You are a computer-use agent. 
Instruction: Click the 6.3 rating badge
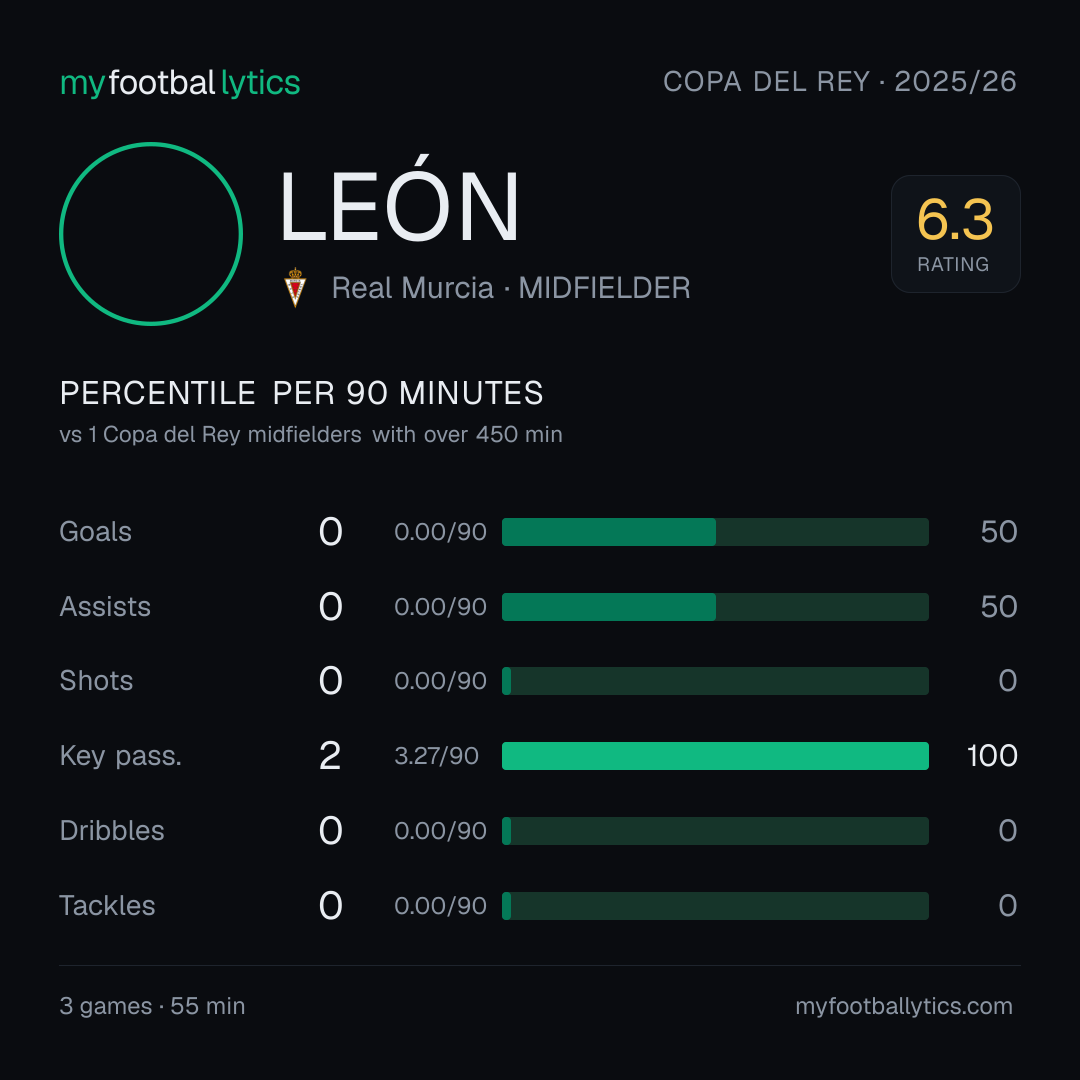click(x=955, y=233)
